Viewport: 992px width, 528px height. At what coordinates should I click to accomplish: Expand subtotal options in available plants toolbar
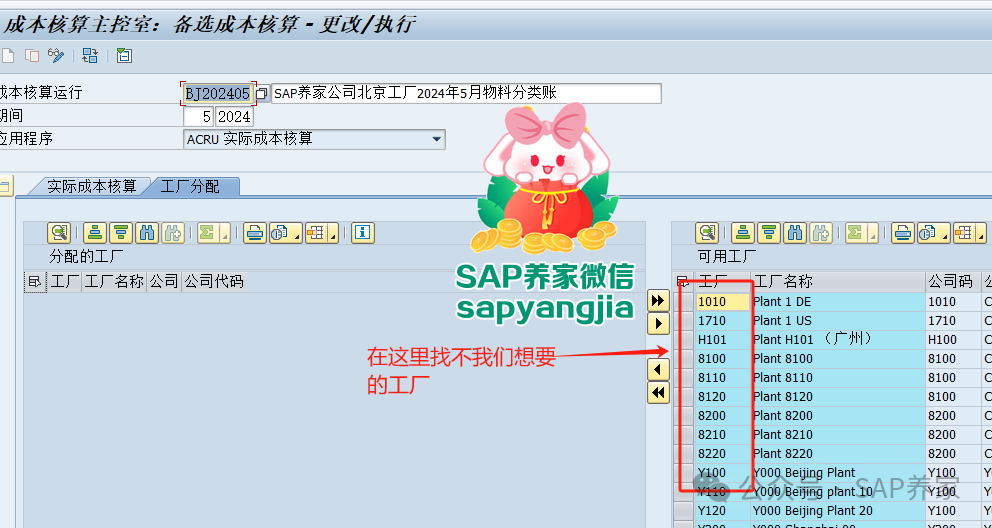[872, 234]
